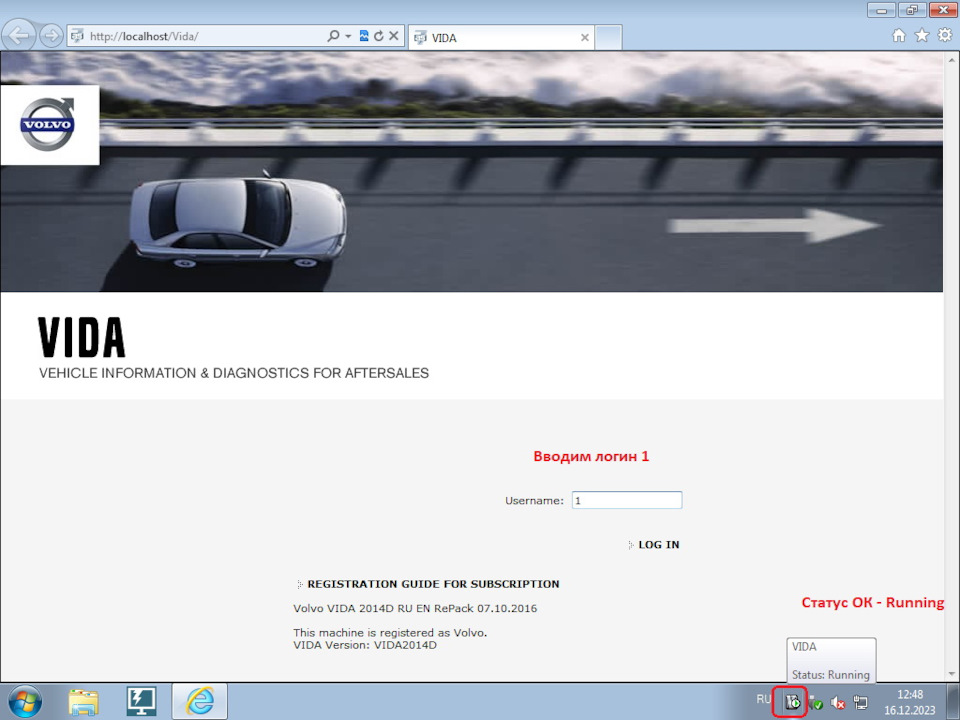Go to the browser home page

click(899, 34)
